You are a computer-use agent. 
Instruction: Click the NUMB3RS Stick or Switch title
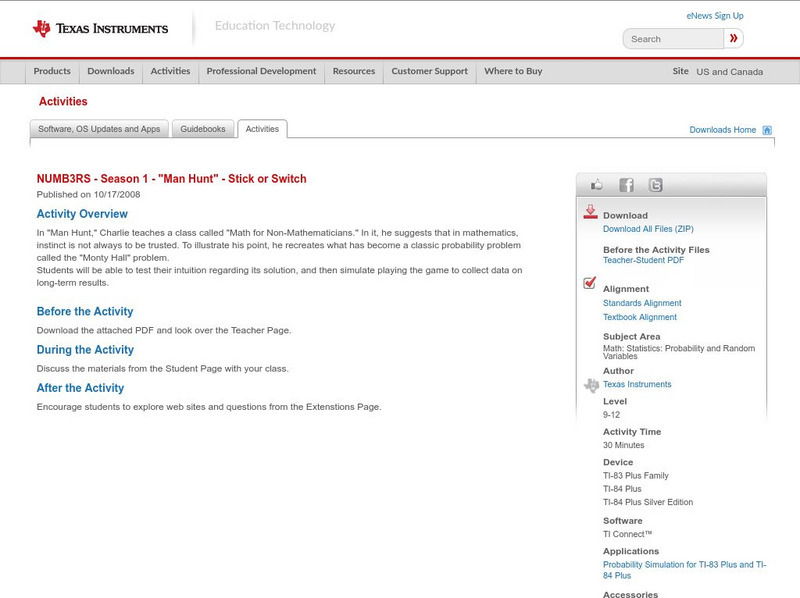click(171, 179)
